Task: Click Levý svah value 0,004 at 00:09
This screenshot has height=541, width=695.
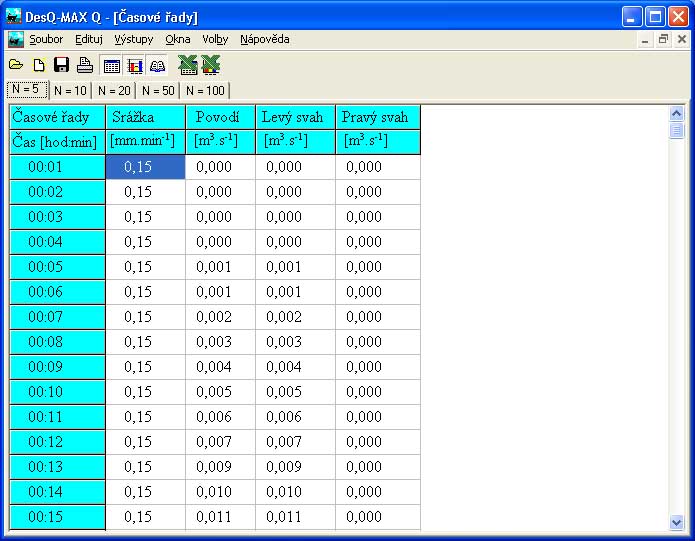Action: tap(296, 367)
